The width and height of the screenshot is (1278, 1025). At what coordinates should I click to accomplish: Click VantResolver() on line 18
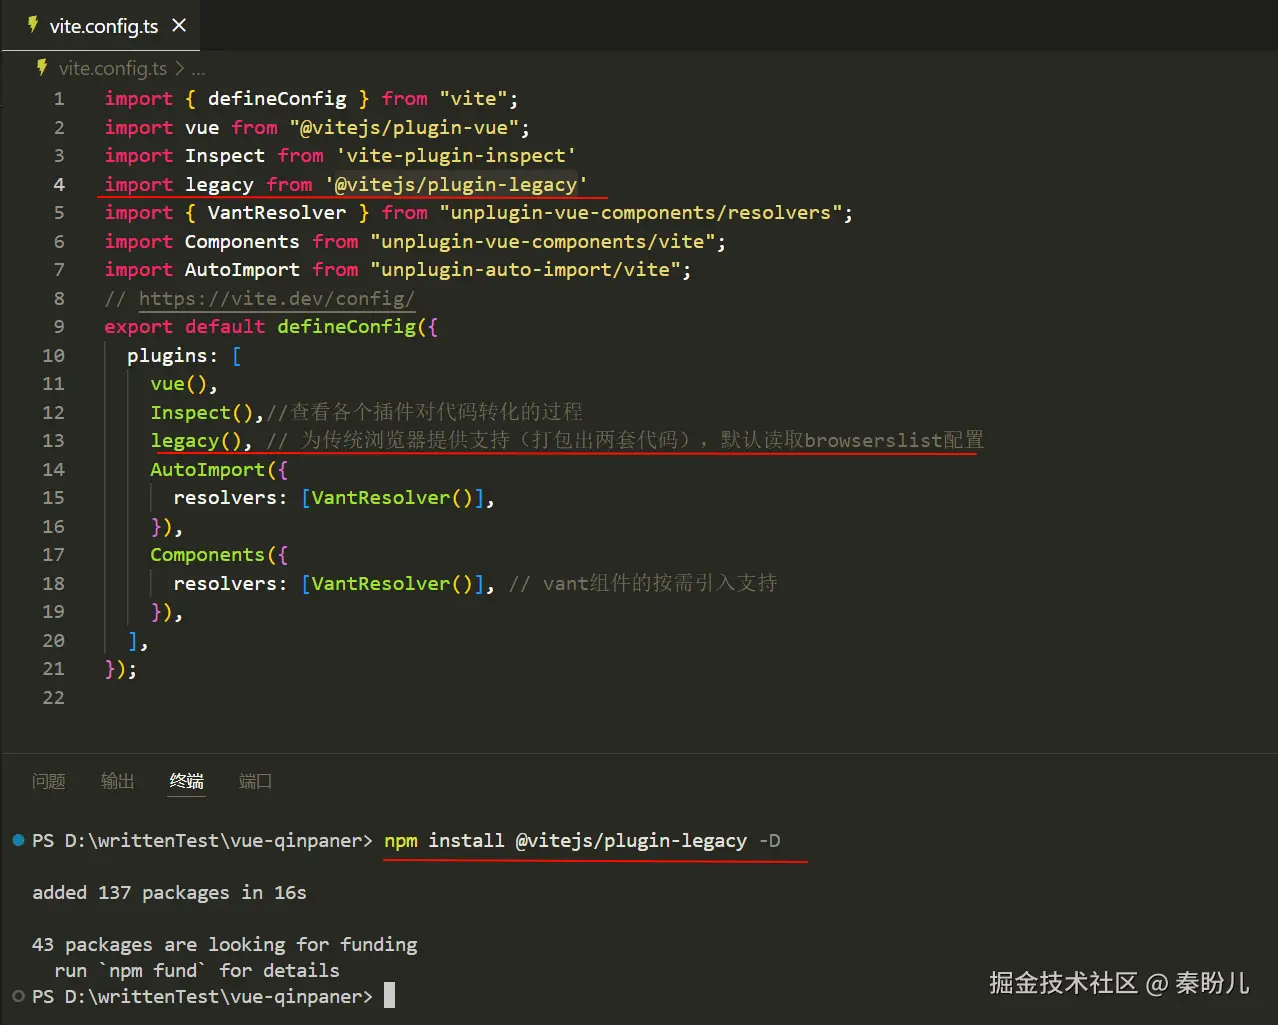[x=392, y=583]
